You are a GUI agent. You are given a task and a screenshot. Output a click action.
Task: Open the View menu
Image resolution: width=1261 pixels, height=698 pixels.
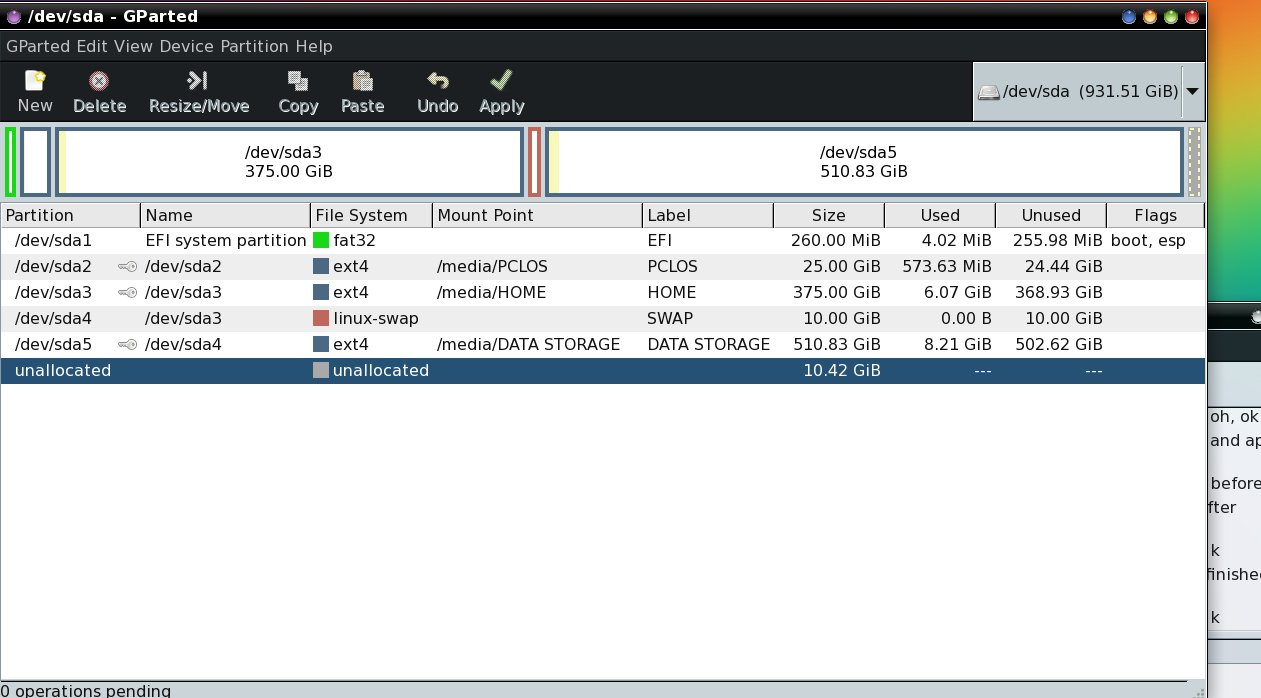[x=134, y=46]
